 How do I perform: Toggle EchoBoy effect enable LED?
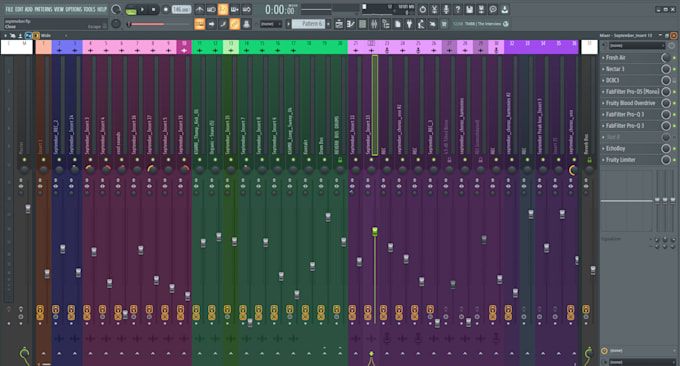click(x=674, y=148)
